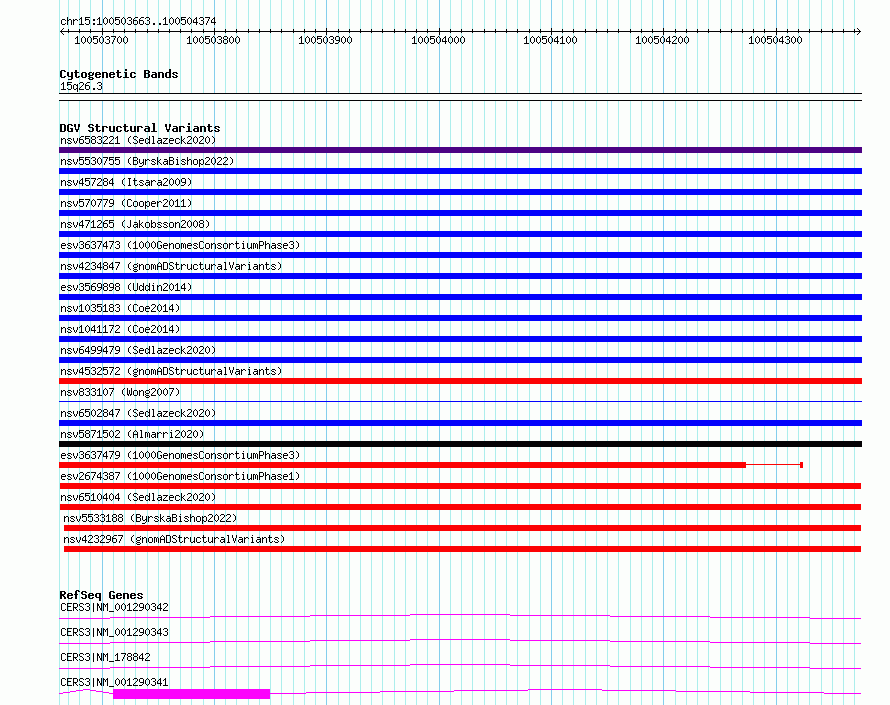The image size is (890, 705).
Task: Open variant nsv6502847 (Sedlazeck2020) label
Action: 138,413
